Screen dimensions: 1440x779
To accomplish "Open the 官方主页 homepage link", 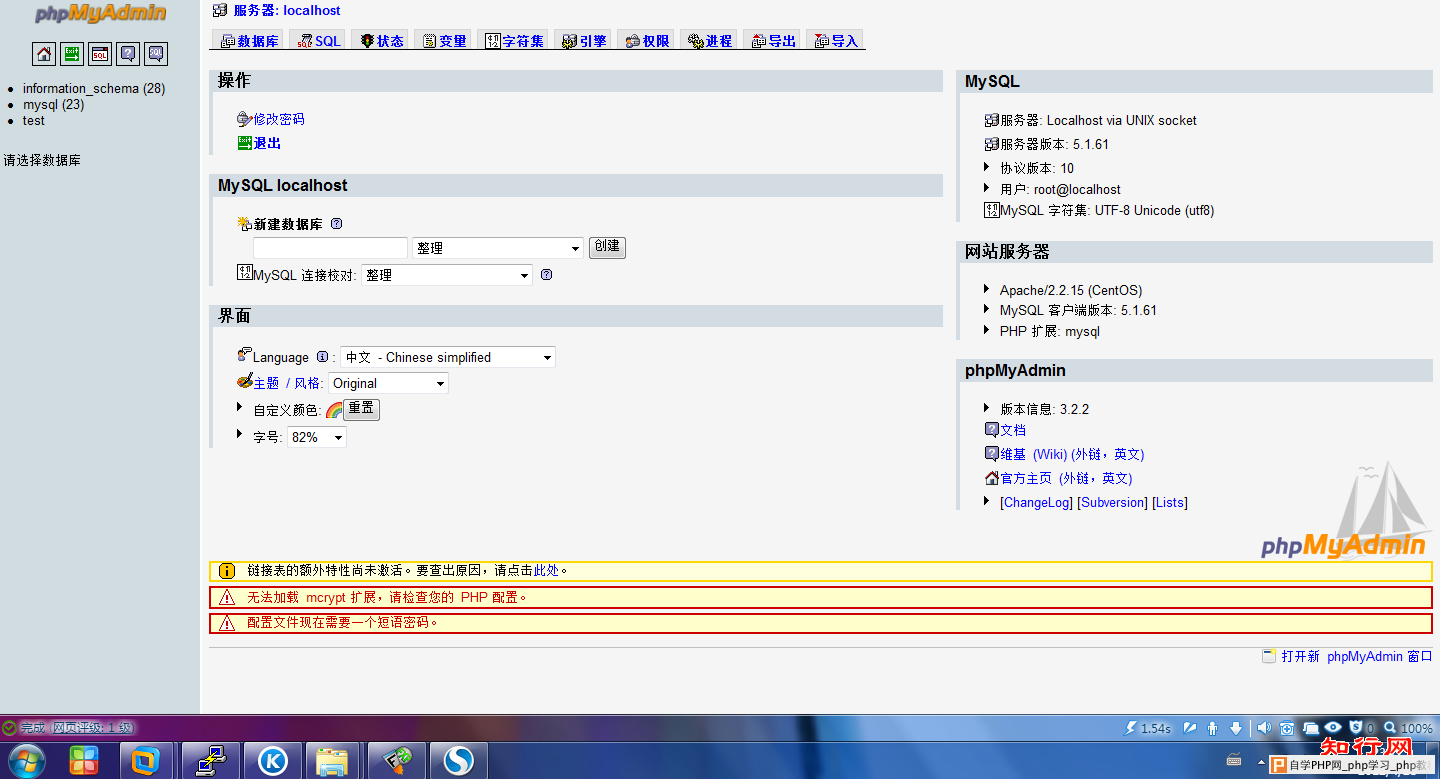I will (x=1066, y=478).
